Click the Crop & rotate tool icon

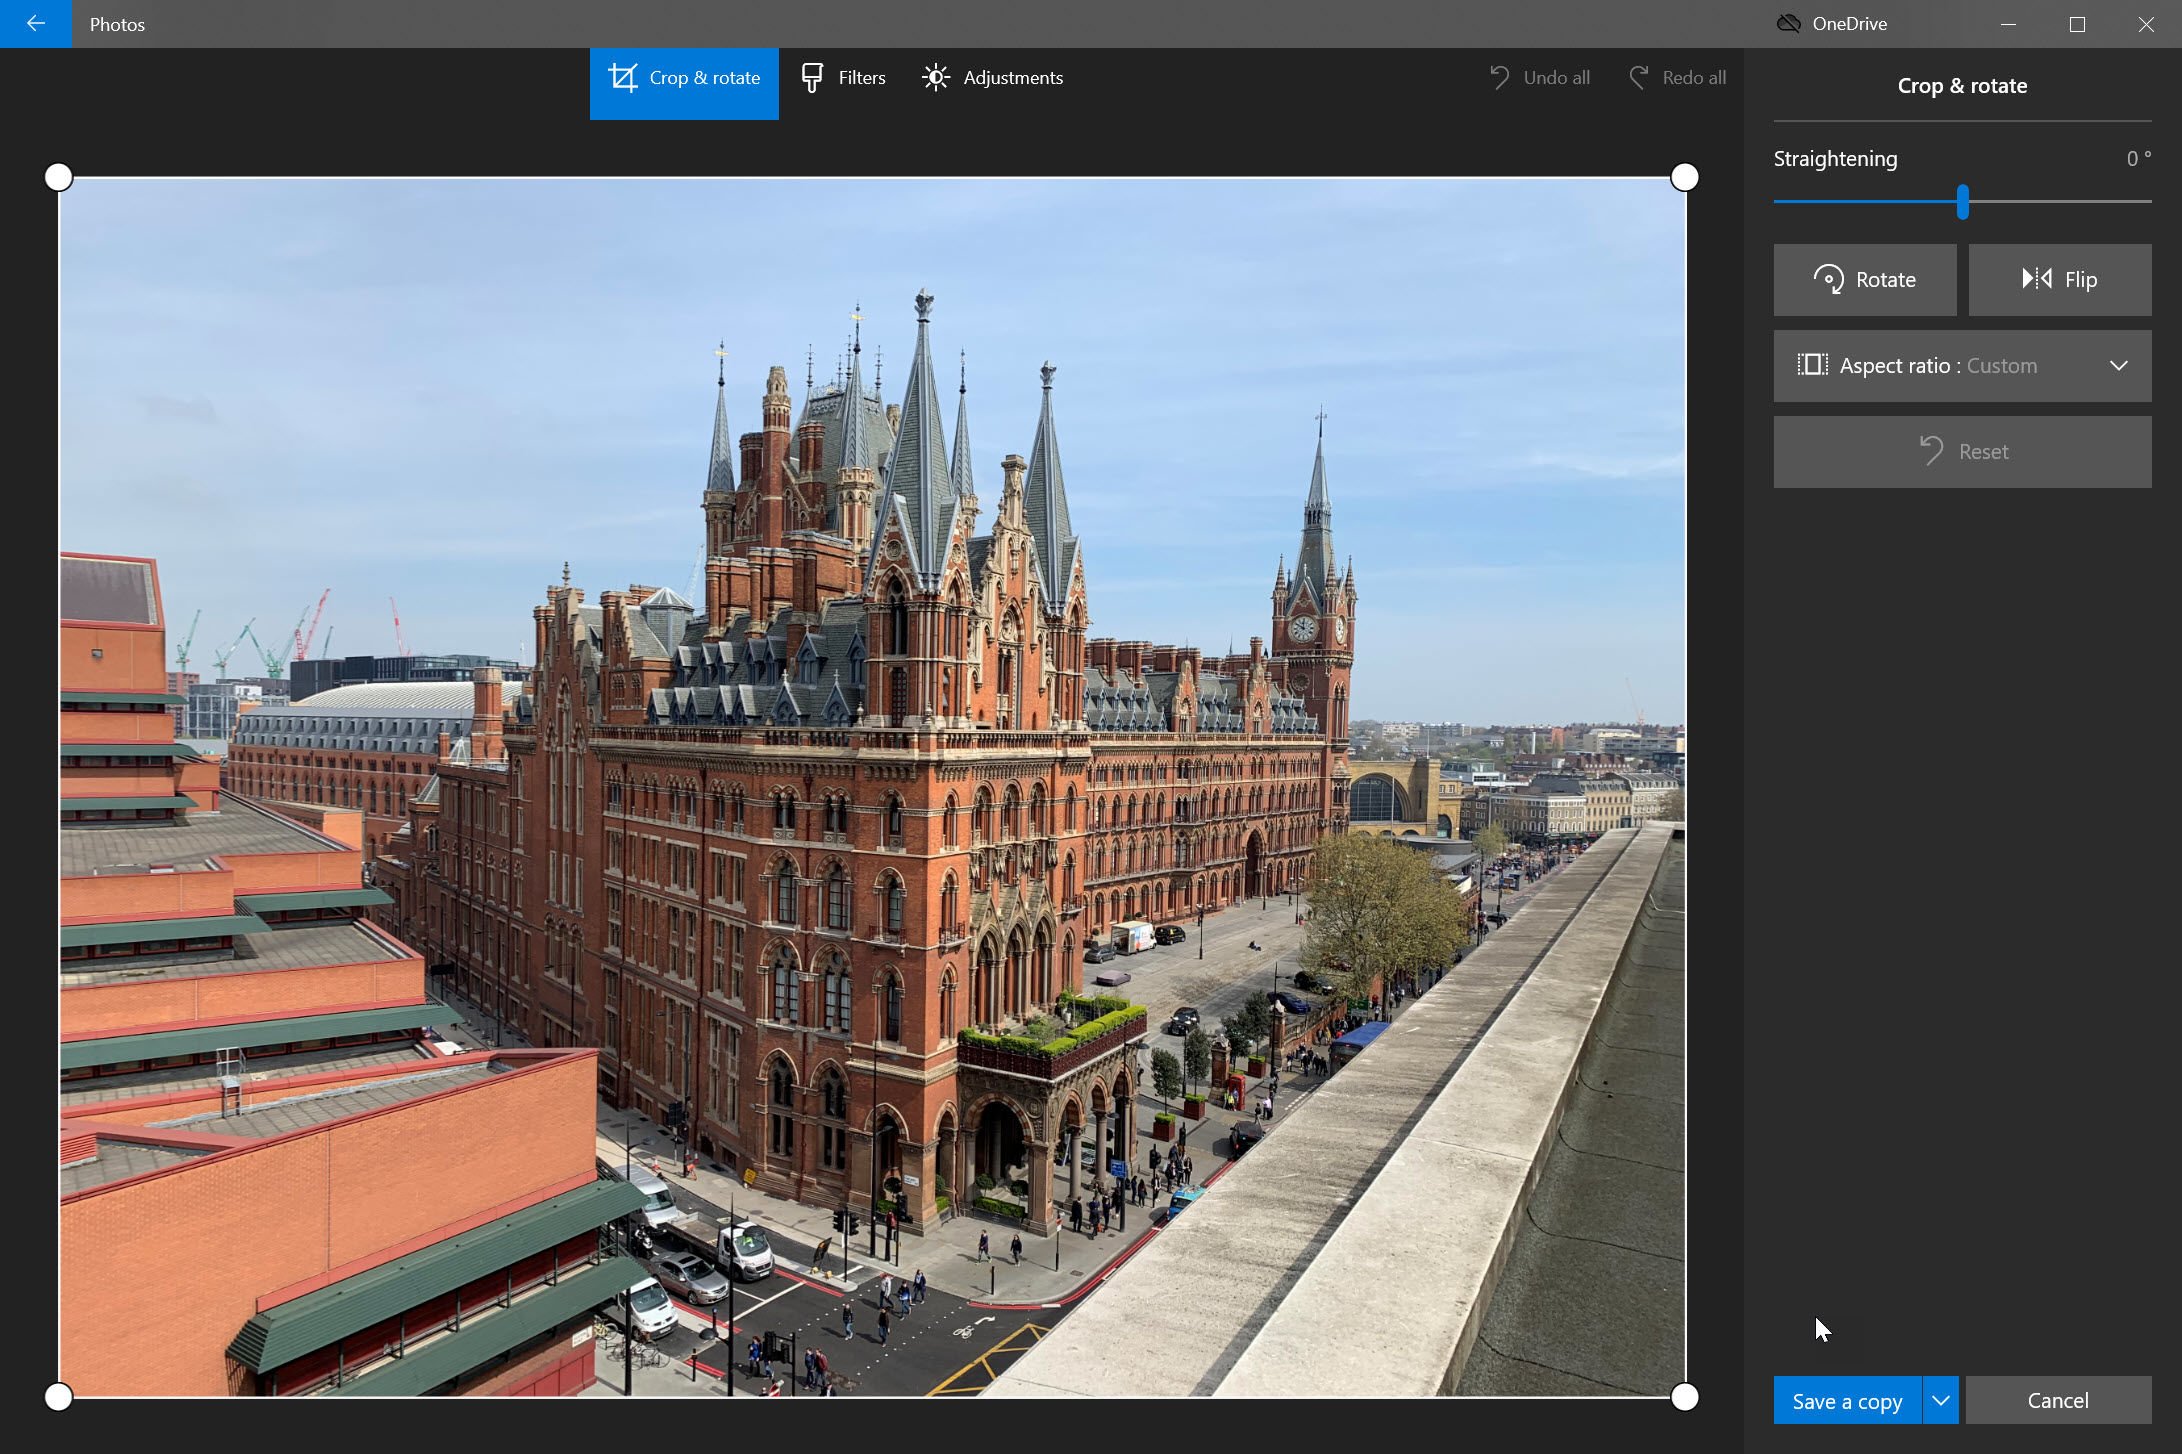click(623, 76)
